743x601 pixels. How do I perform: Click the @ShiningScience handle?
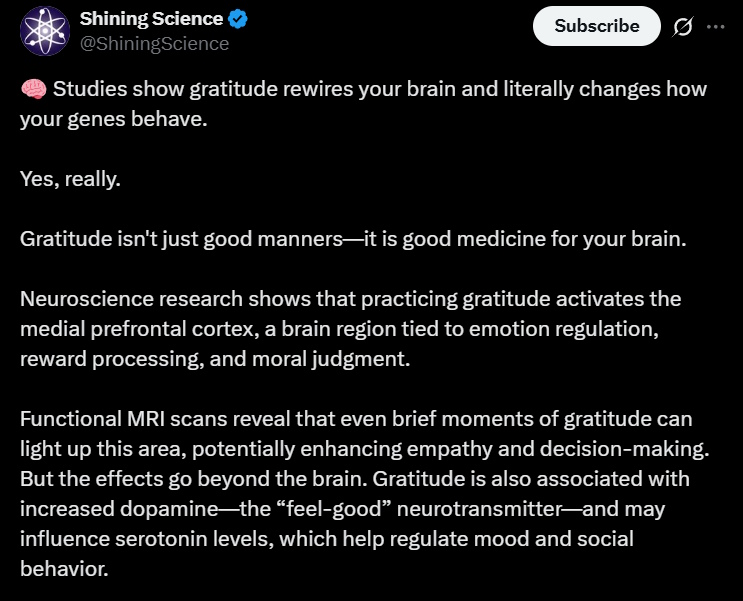pyautogui.click(x=154, y=43)
